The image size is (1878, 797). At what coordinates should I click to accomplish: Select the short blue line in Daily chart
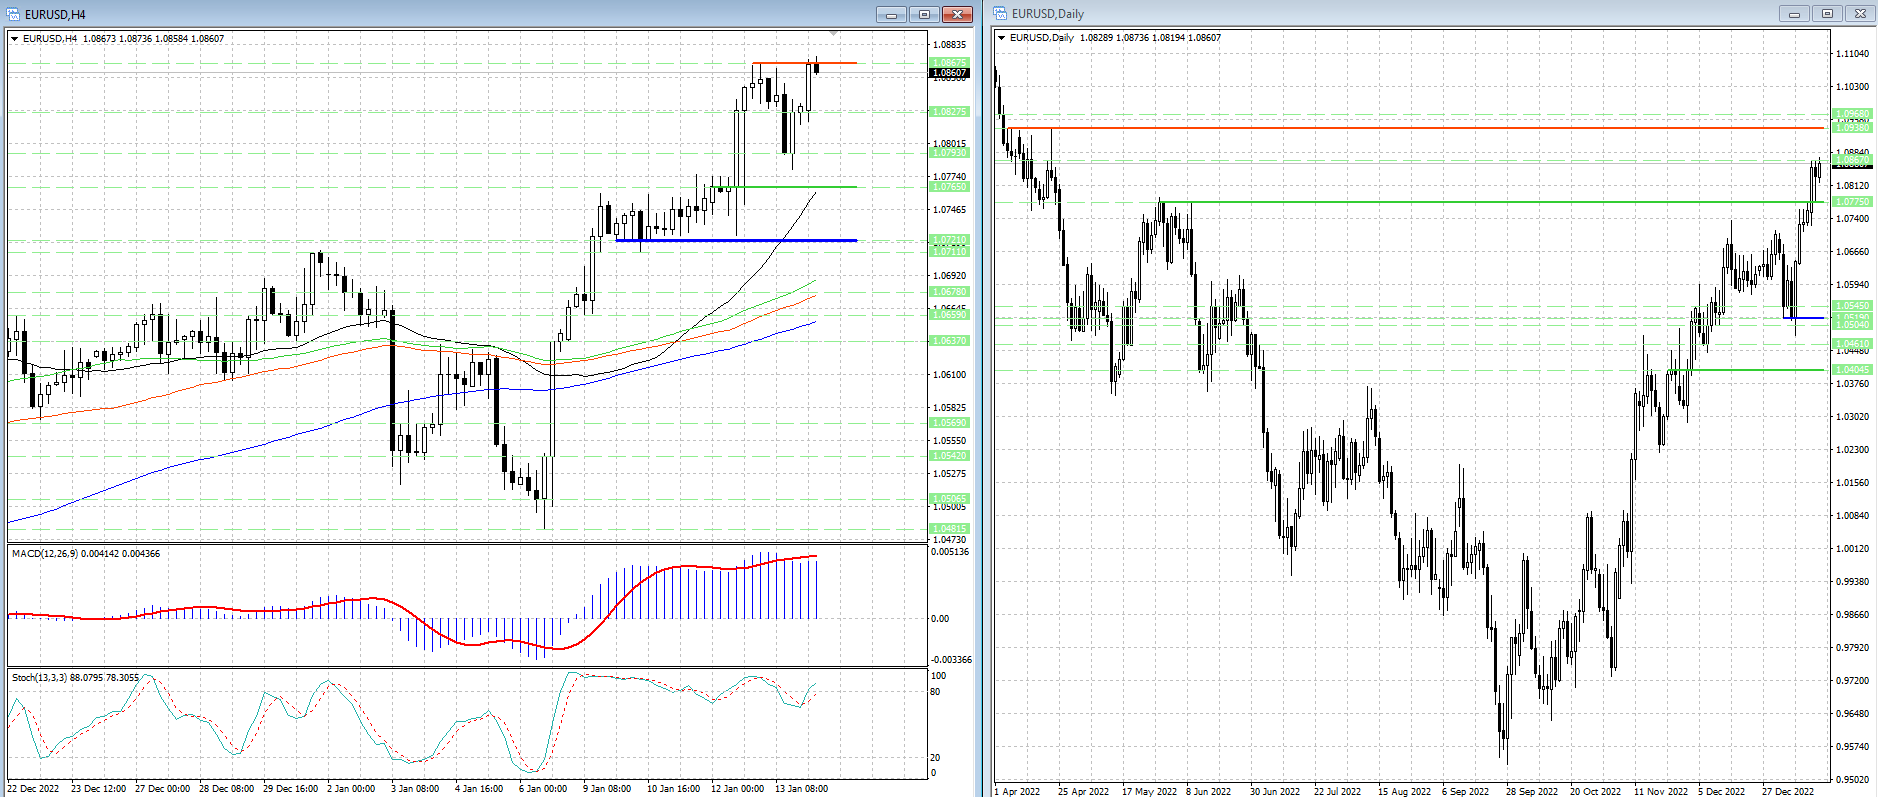point(1804,318)
